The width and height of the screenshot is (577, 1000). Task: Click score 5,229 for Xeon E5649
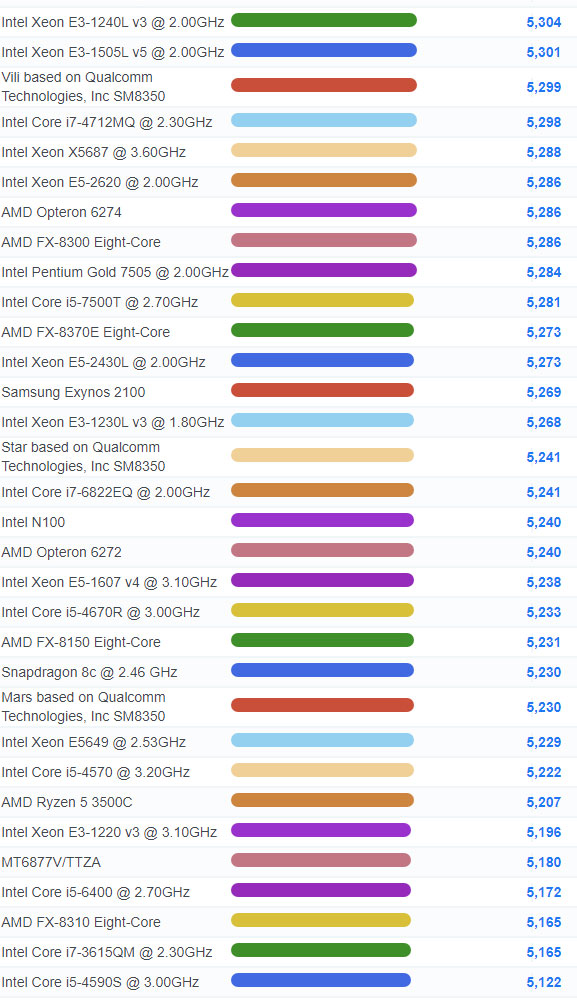coord(544,742)
